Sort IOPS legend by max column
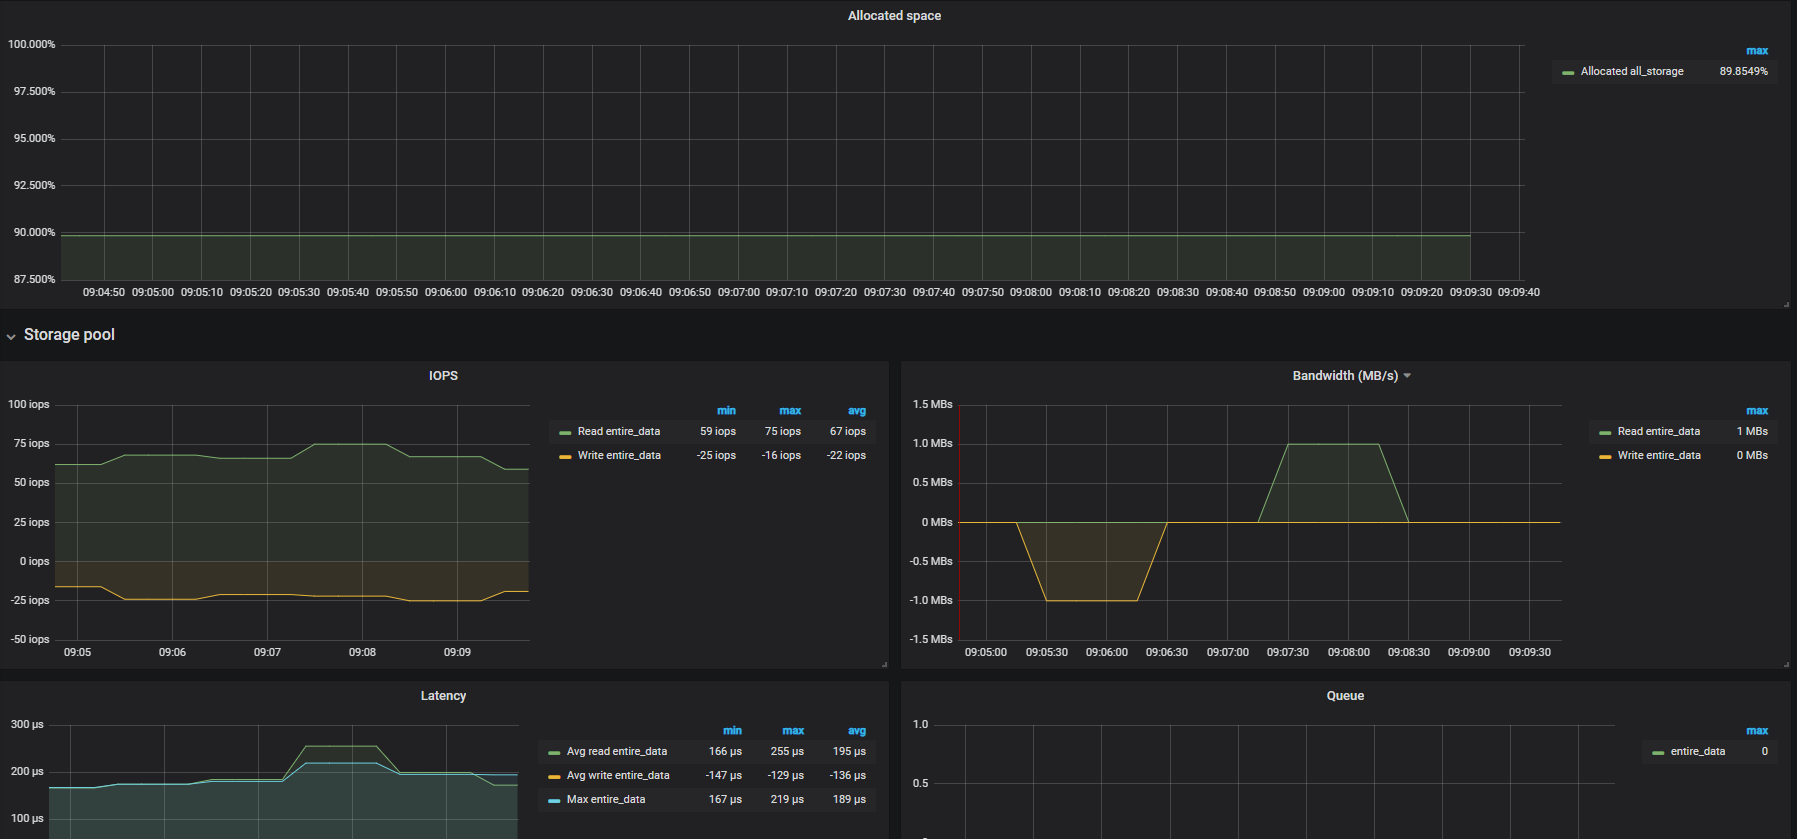The width and height of the screenshot is (1797, 839). pos(790,411)
